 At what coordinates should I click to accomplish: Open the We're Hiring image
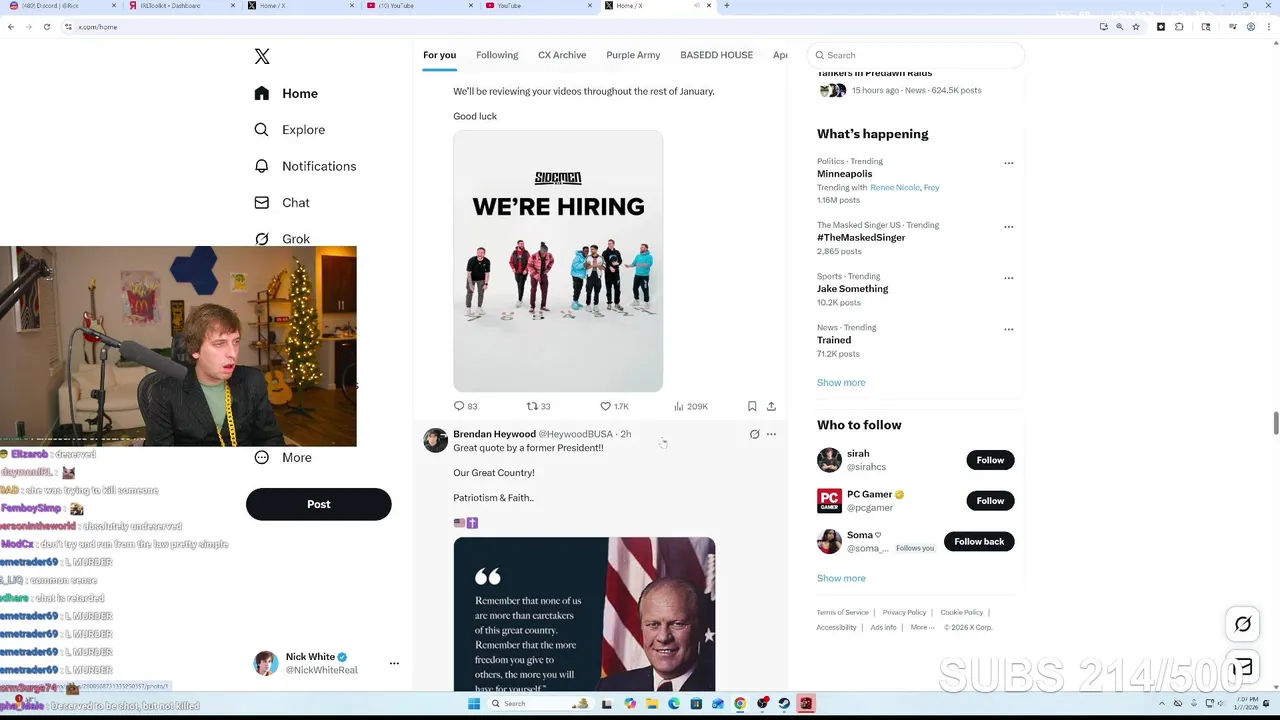[x=558, y=261]
